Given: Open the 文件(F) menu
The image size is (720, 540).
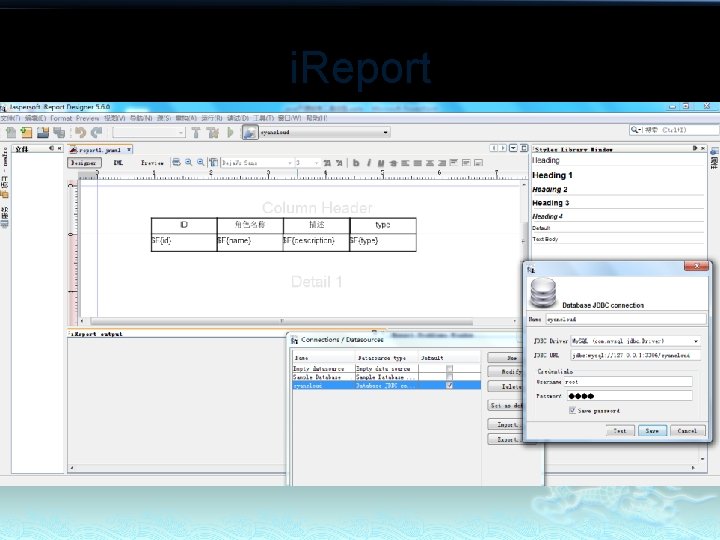Looking at the screenshot, I should click(x=10, y=118).
